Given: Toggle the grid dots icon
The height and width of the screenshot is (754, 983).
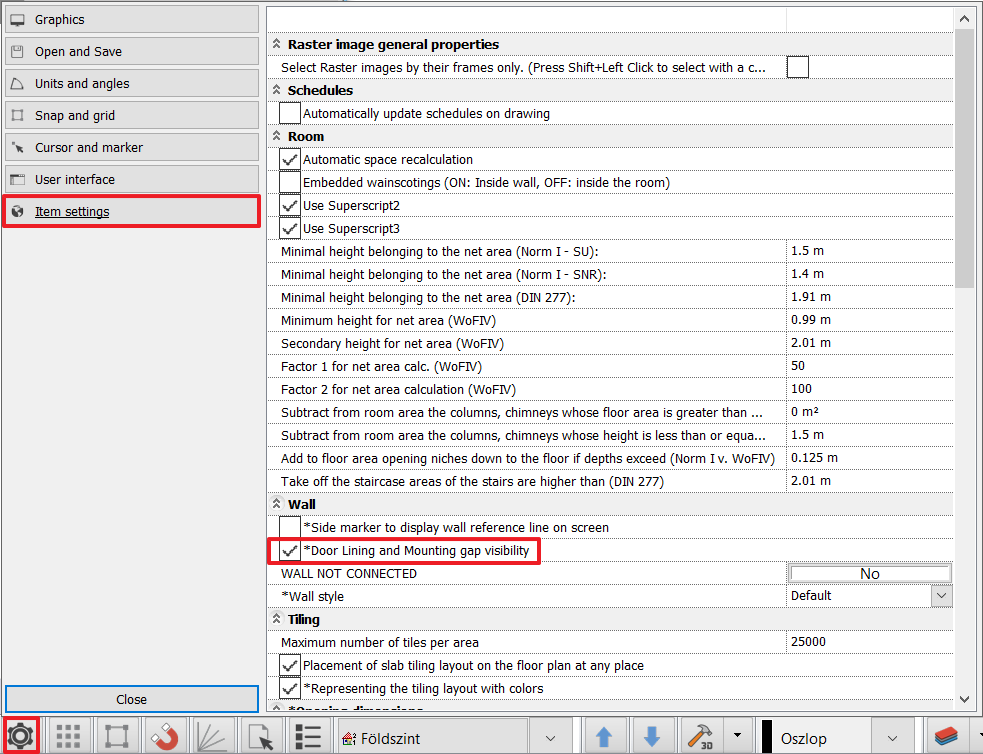Looking at the screenshot, I should [68, 737].
